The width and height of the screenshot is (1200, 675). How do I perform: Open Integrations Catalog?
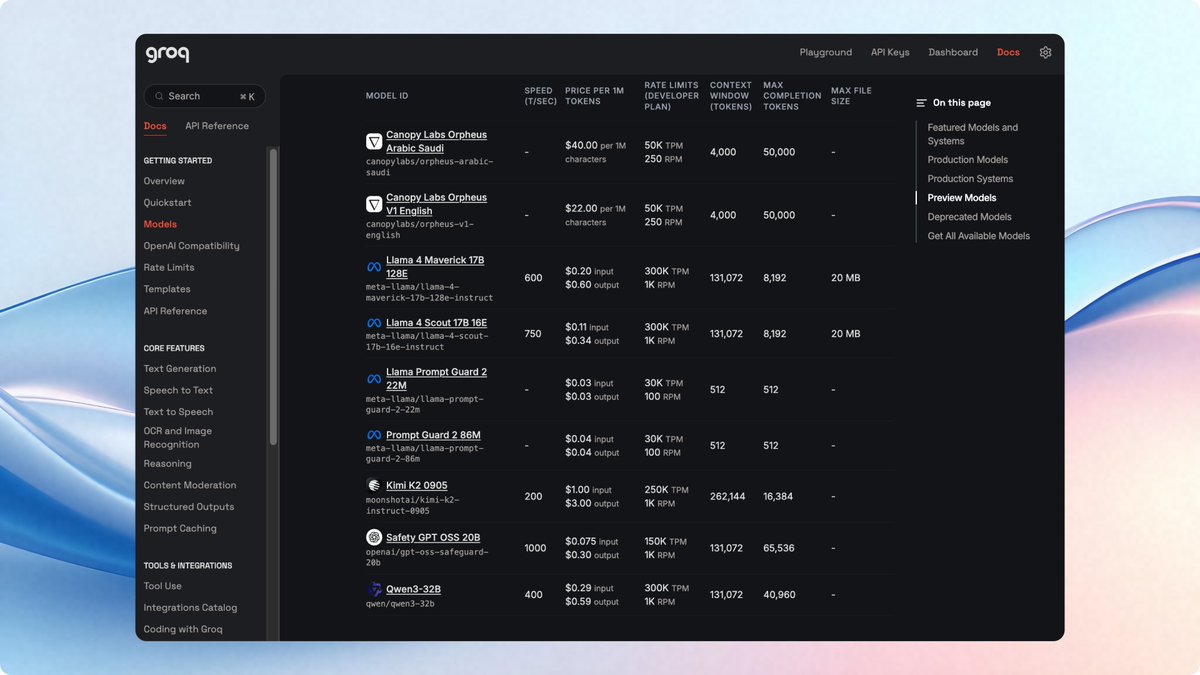pos(190,608)
